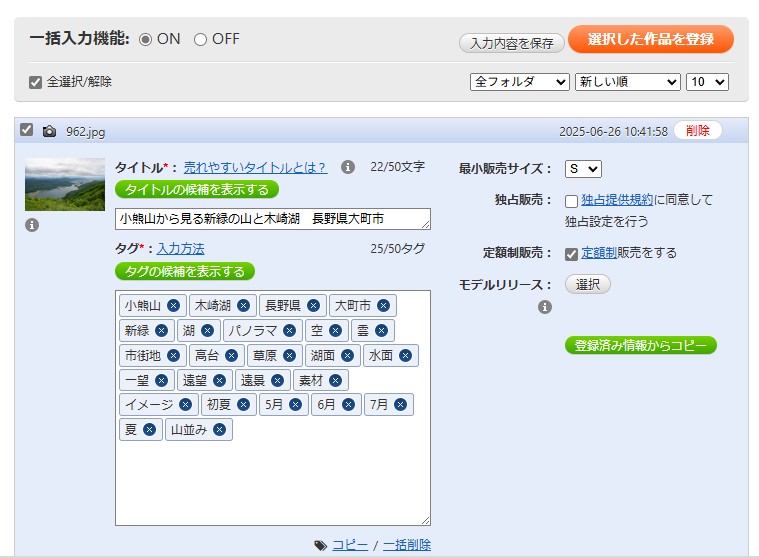Open the 最小販売サイズ dropdown

tap(583, 169)
